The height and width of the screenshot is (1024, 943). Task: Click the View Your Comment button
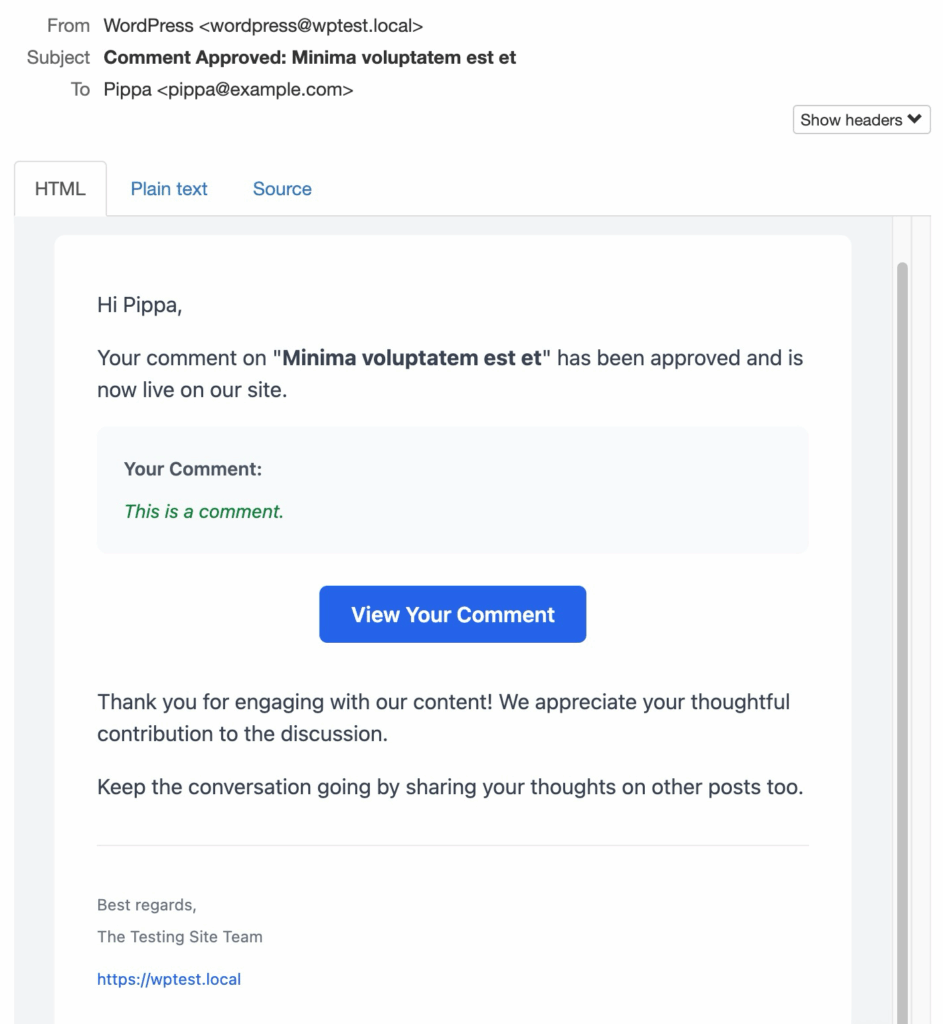[x=452, y=614]
